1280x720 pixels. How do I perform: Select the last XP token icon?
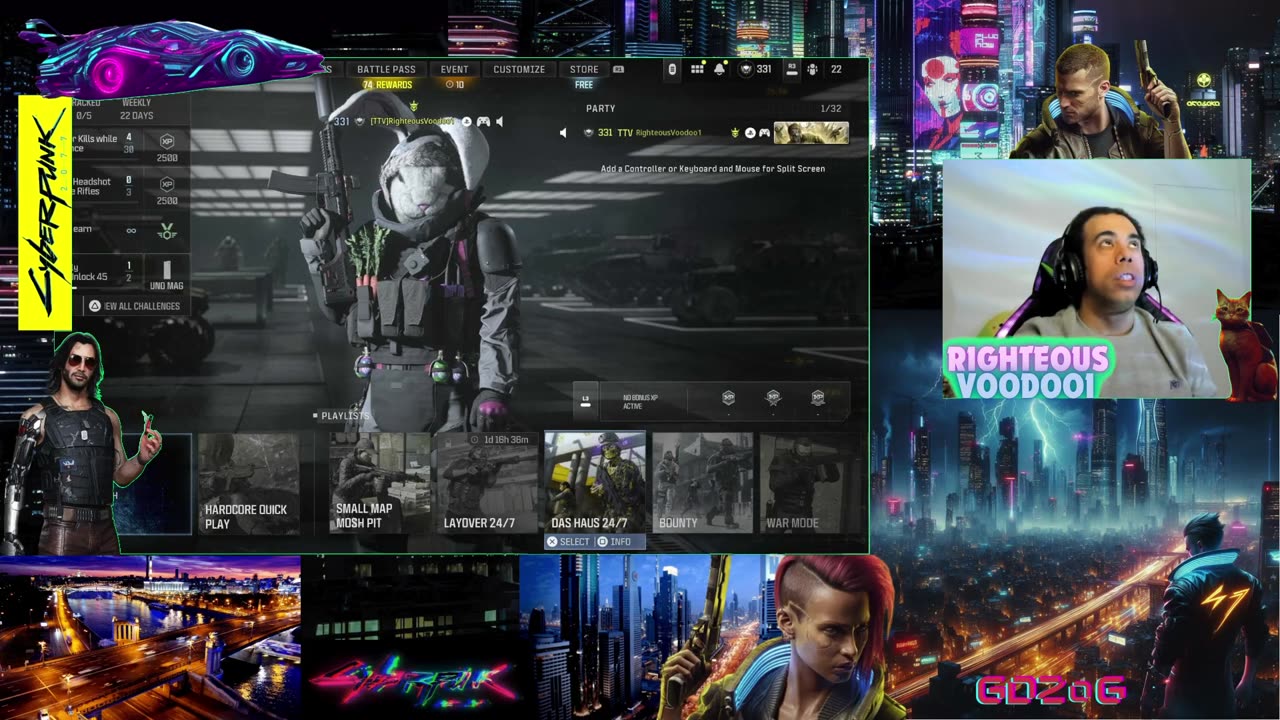818,399
